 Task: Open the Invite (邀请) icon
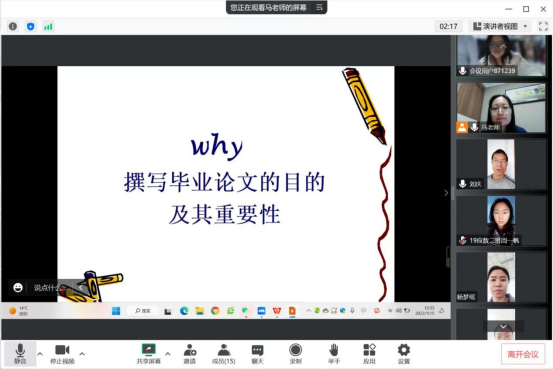pyautogui.click(x=190, y=354)
